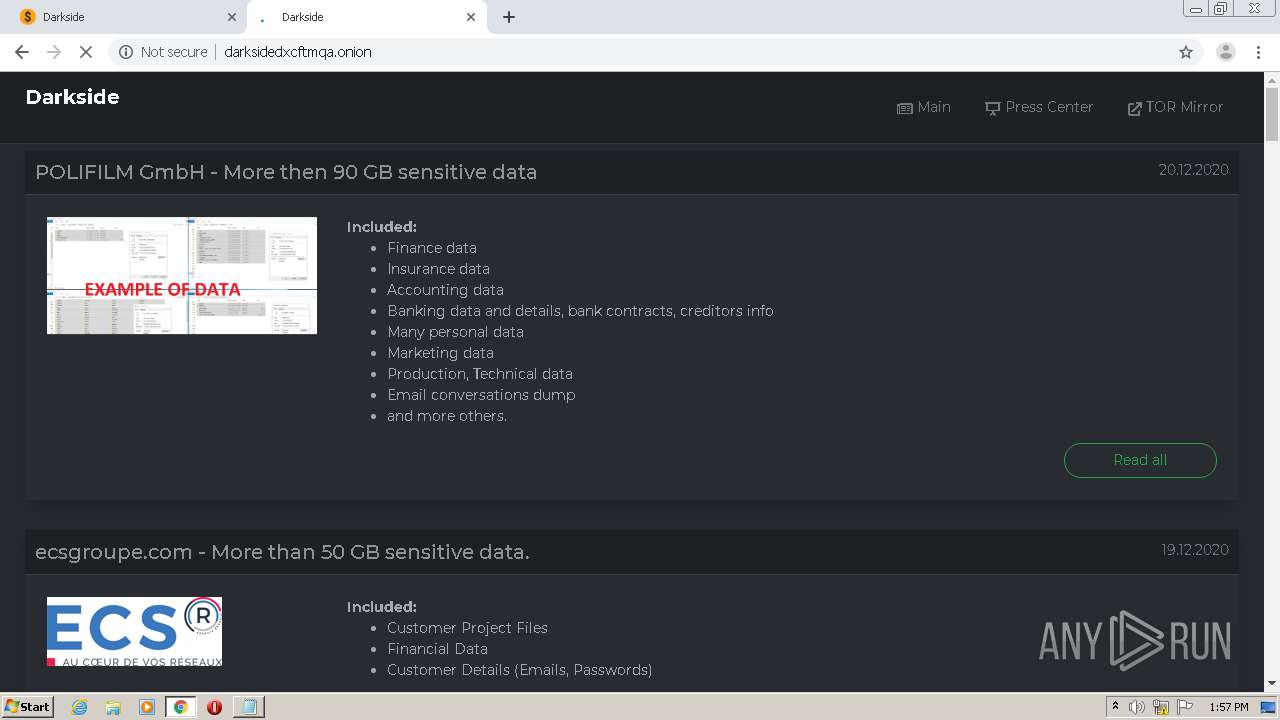The height and width of the screenshot is (720, 1280).
Task: Select Chrome in the taskbar
Action: click(x=181, y=707)
